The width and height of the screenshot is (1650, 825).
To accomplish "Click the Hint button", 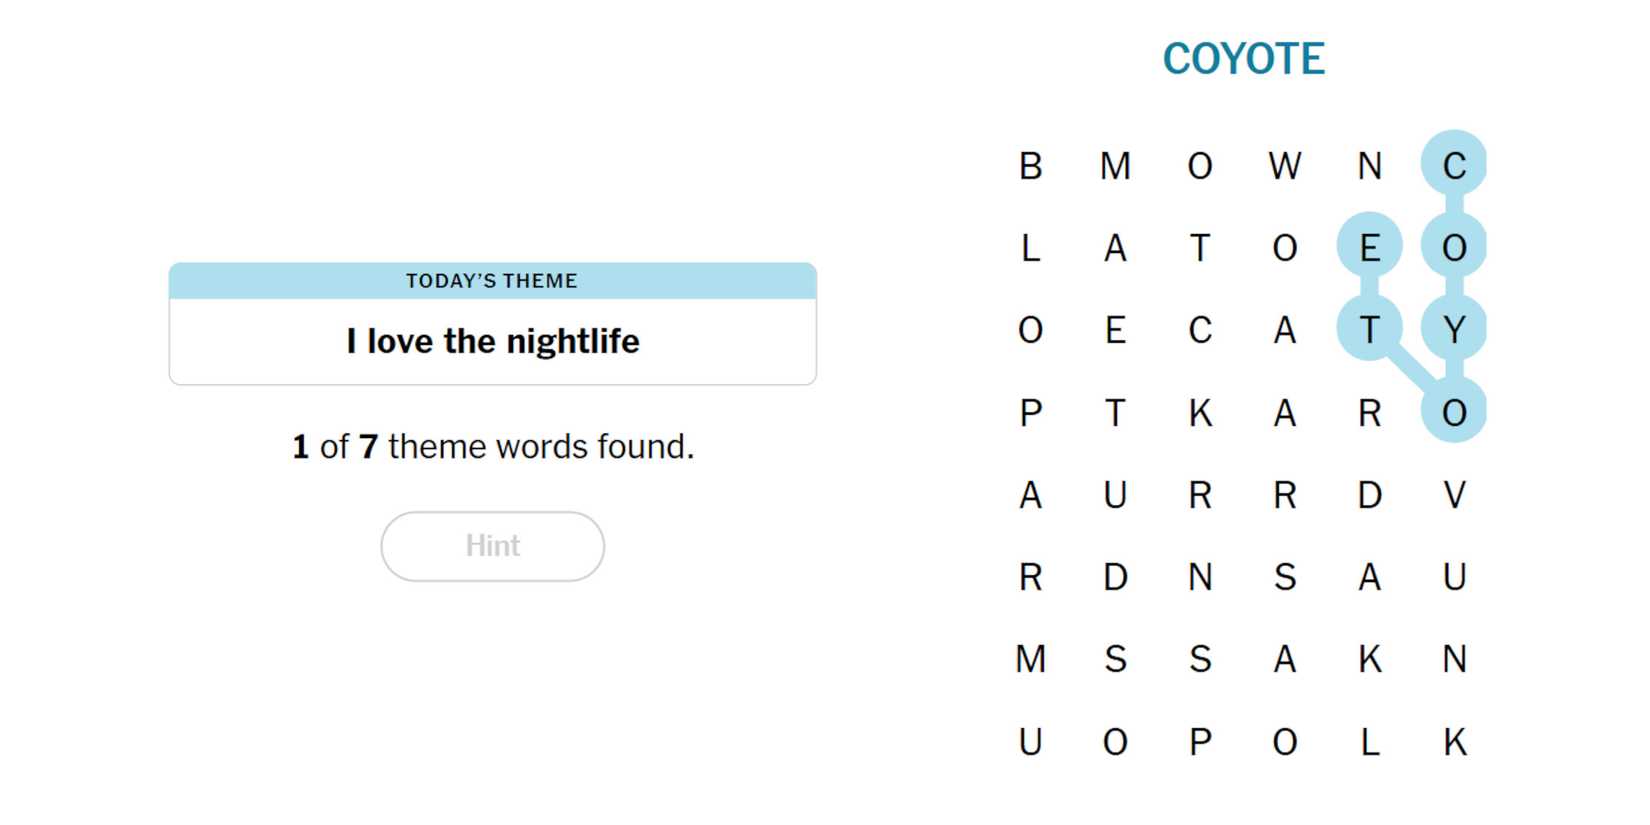I will pyautogui.click(x=492, y=546).
